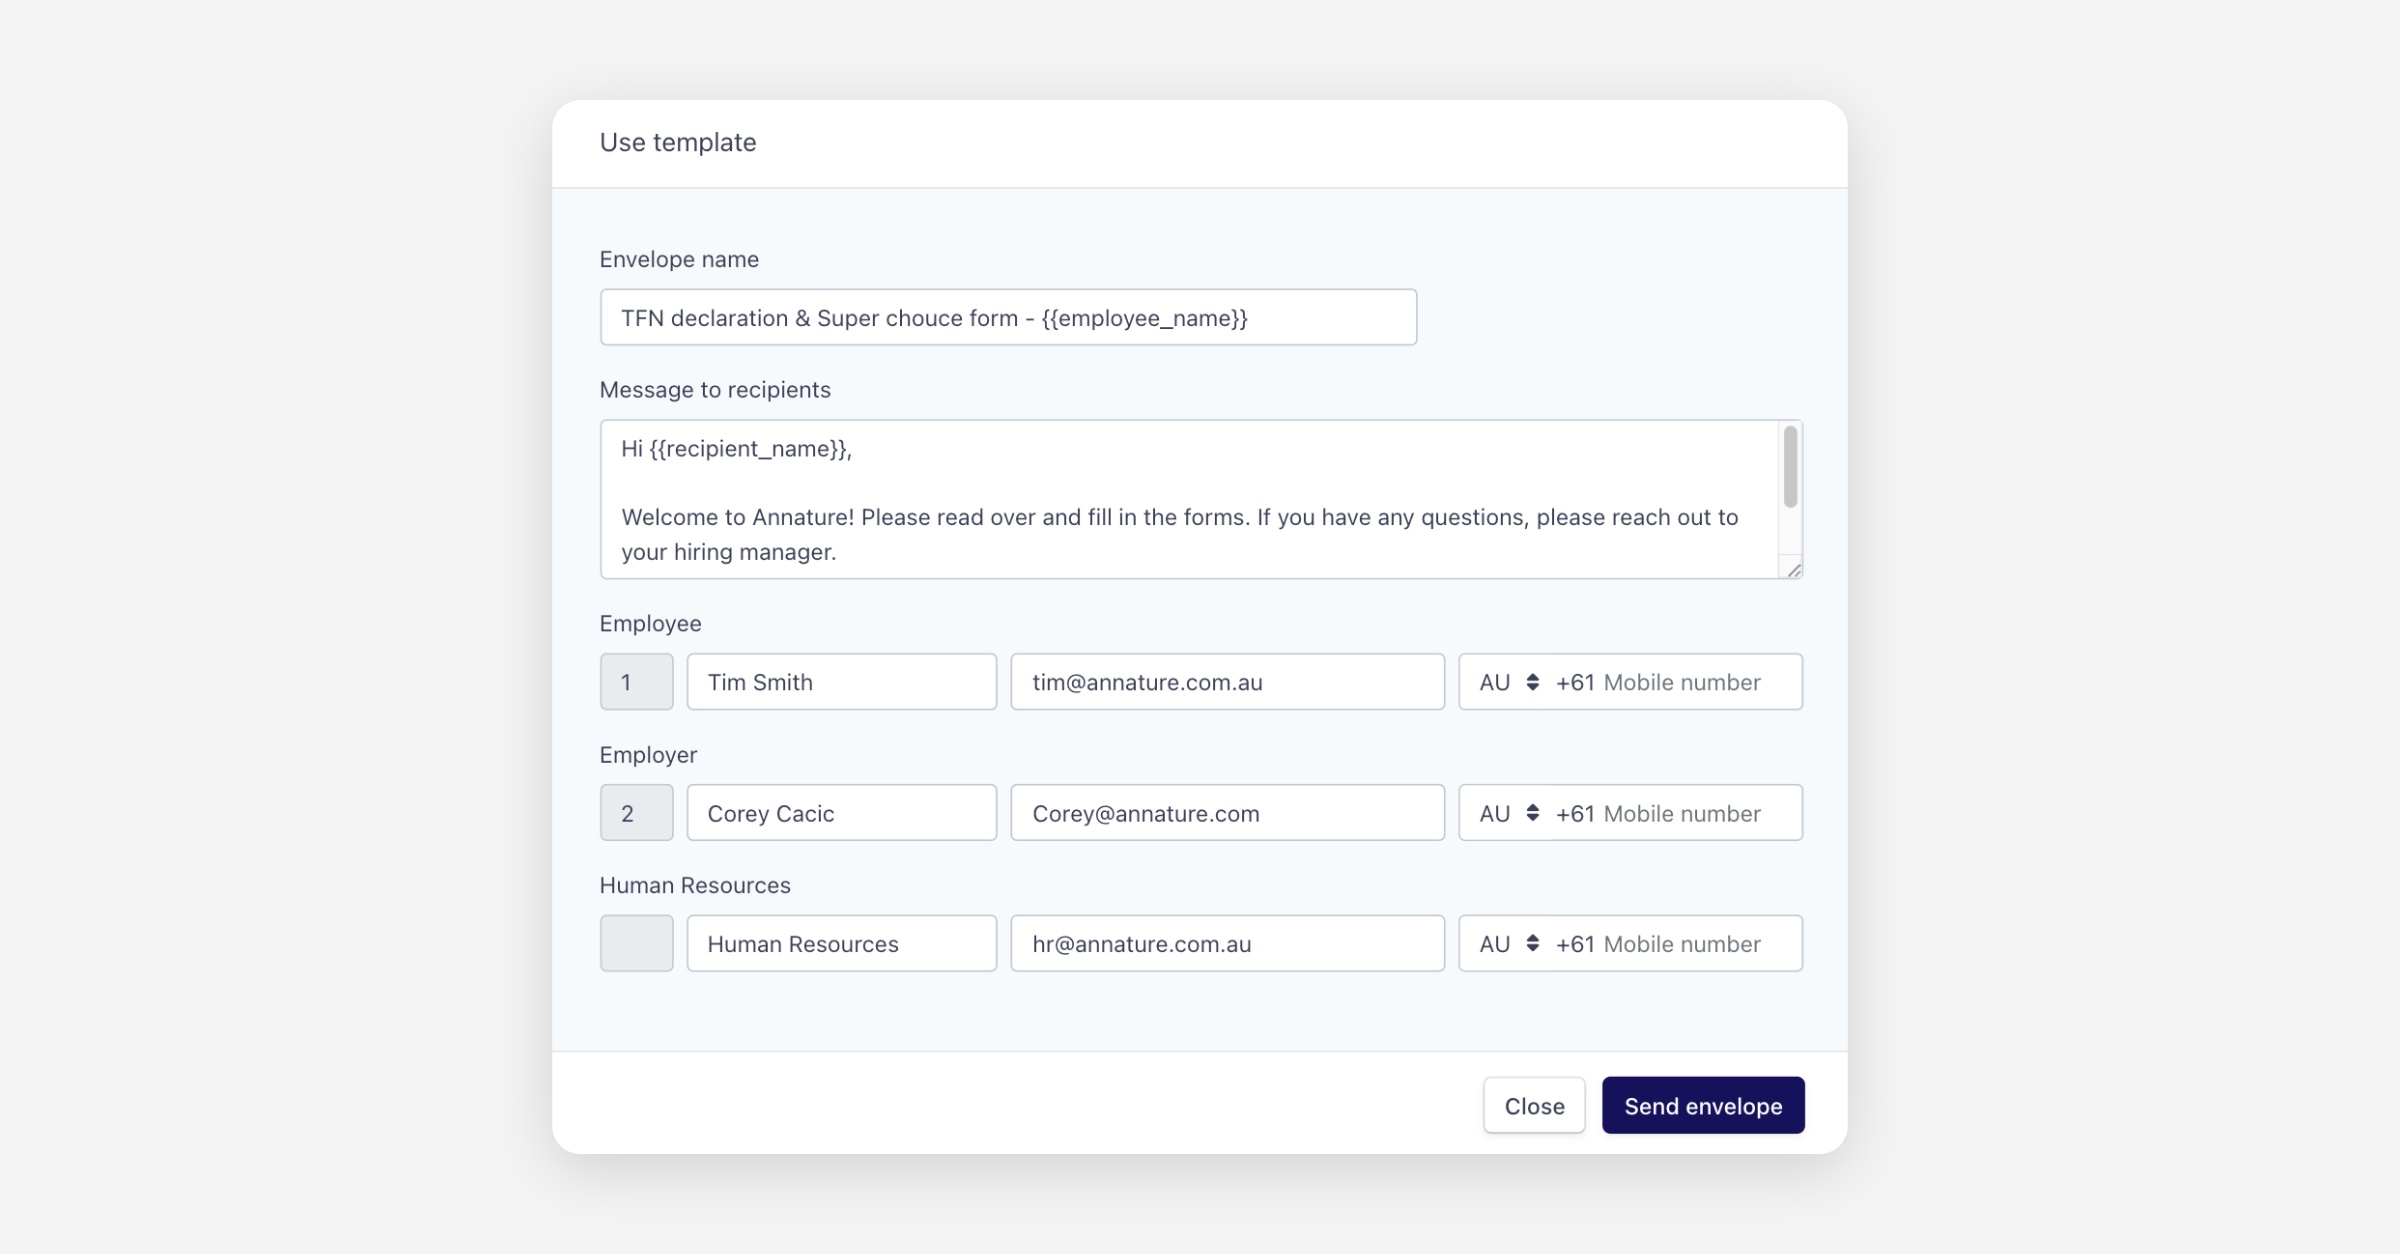This screenshot has width=2400, height=1254.
Task: Click the hr@annature.com.au email field
Action: (x=1226, y=944)
